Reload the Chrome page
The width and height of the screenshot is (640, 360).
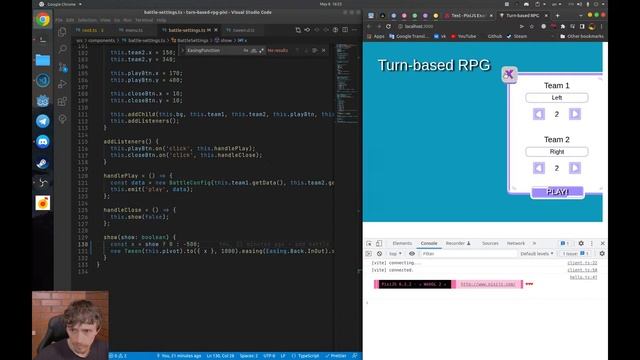coord(389,26)
